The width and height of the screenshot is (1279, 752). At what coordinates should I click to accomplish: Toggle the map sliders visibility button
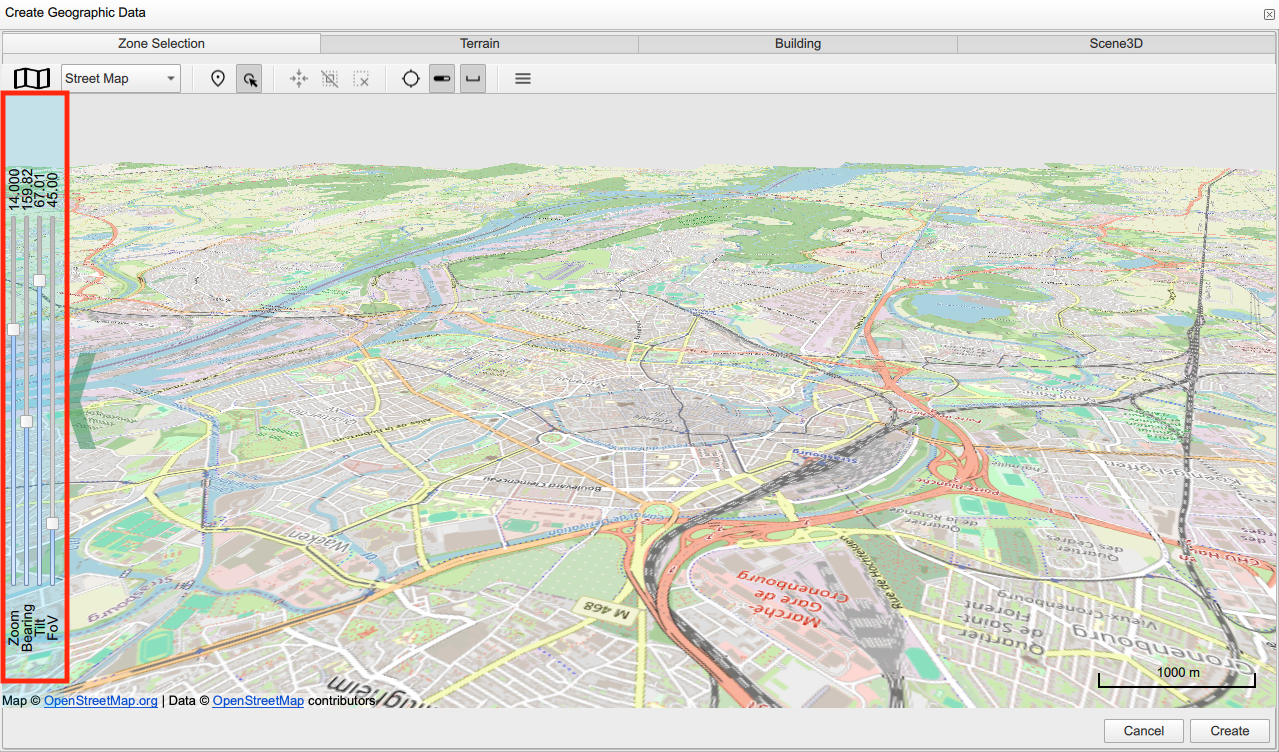442,78
